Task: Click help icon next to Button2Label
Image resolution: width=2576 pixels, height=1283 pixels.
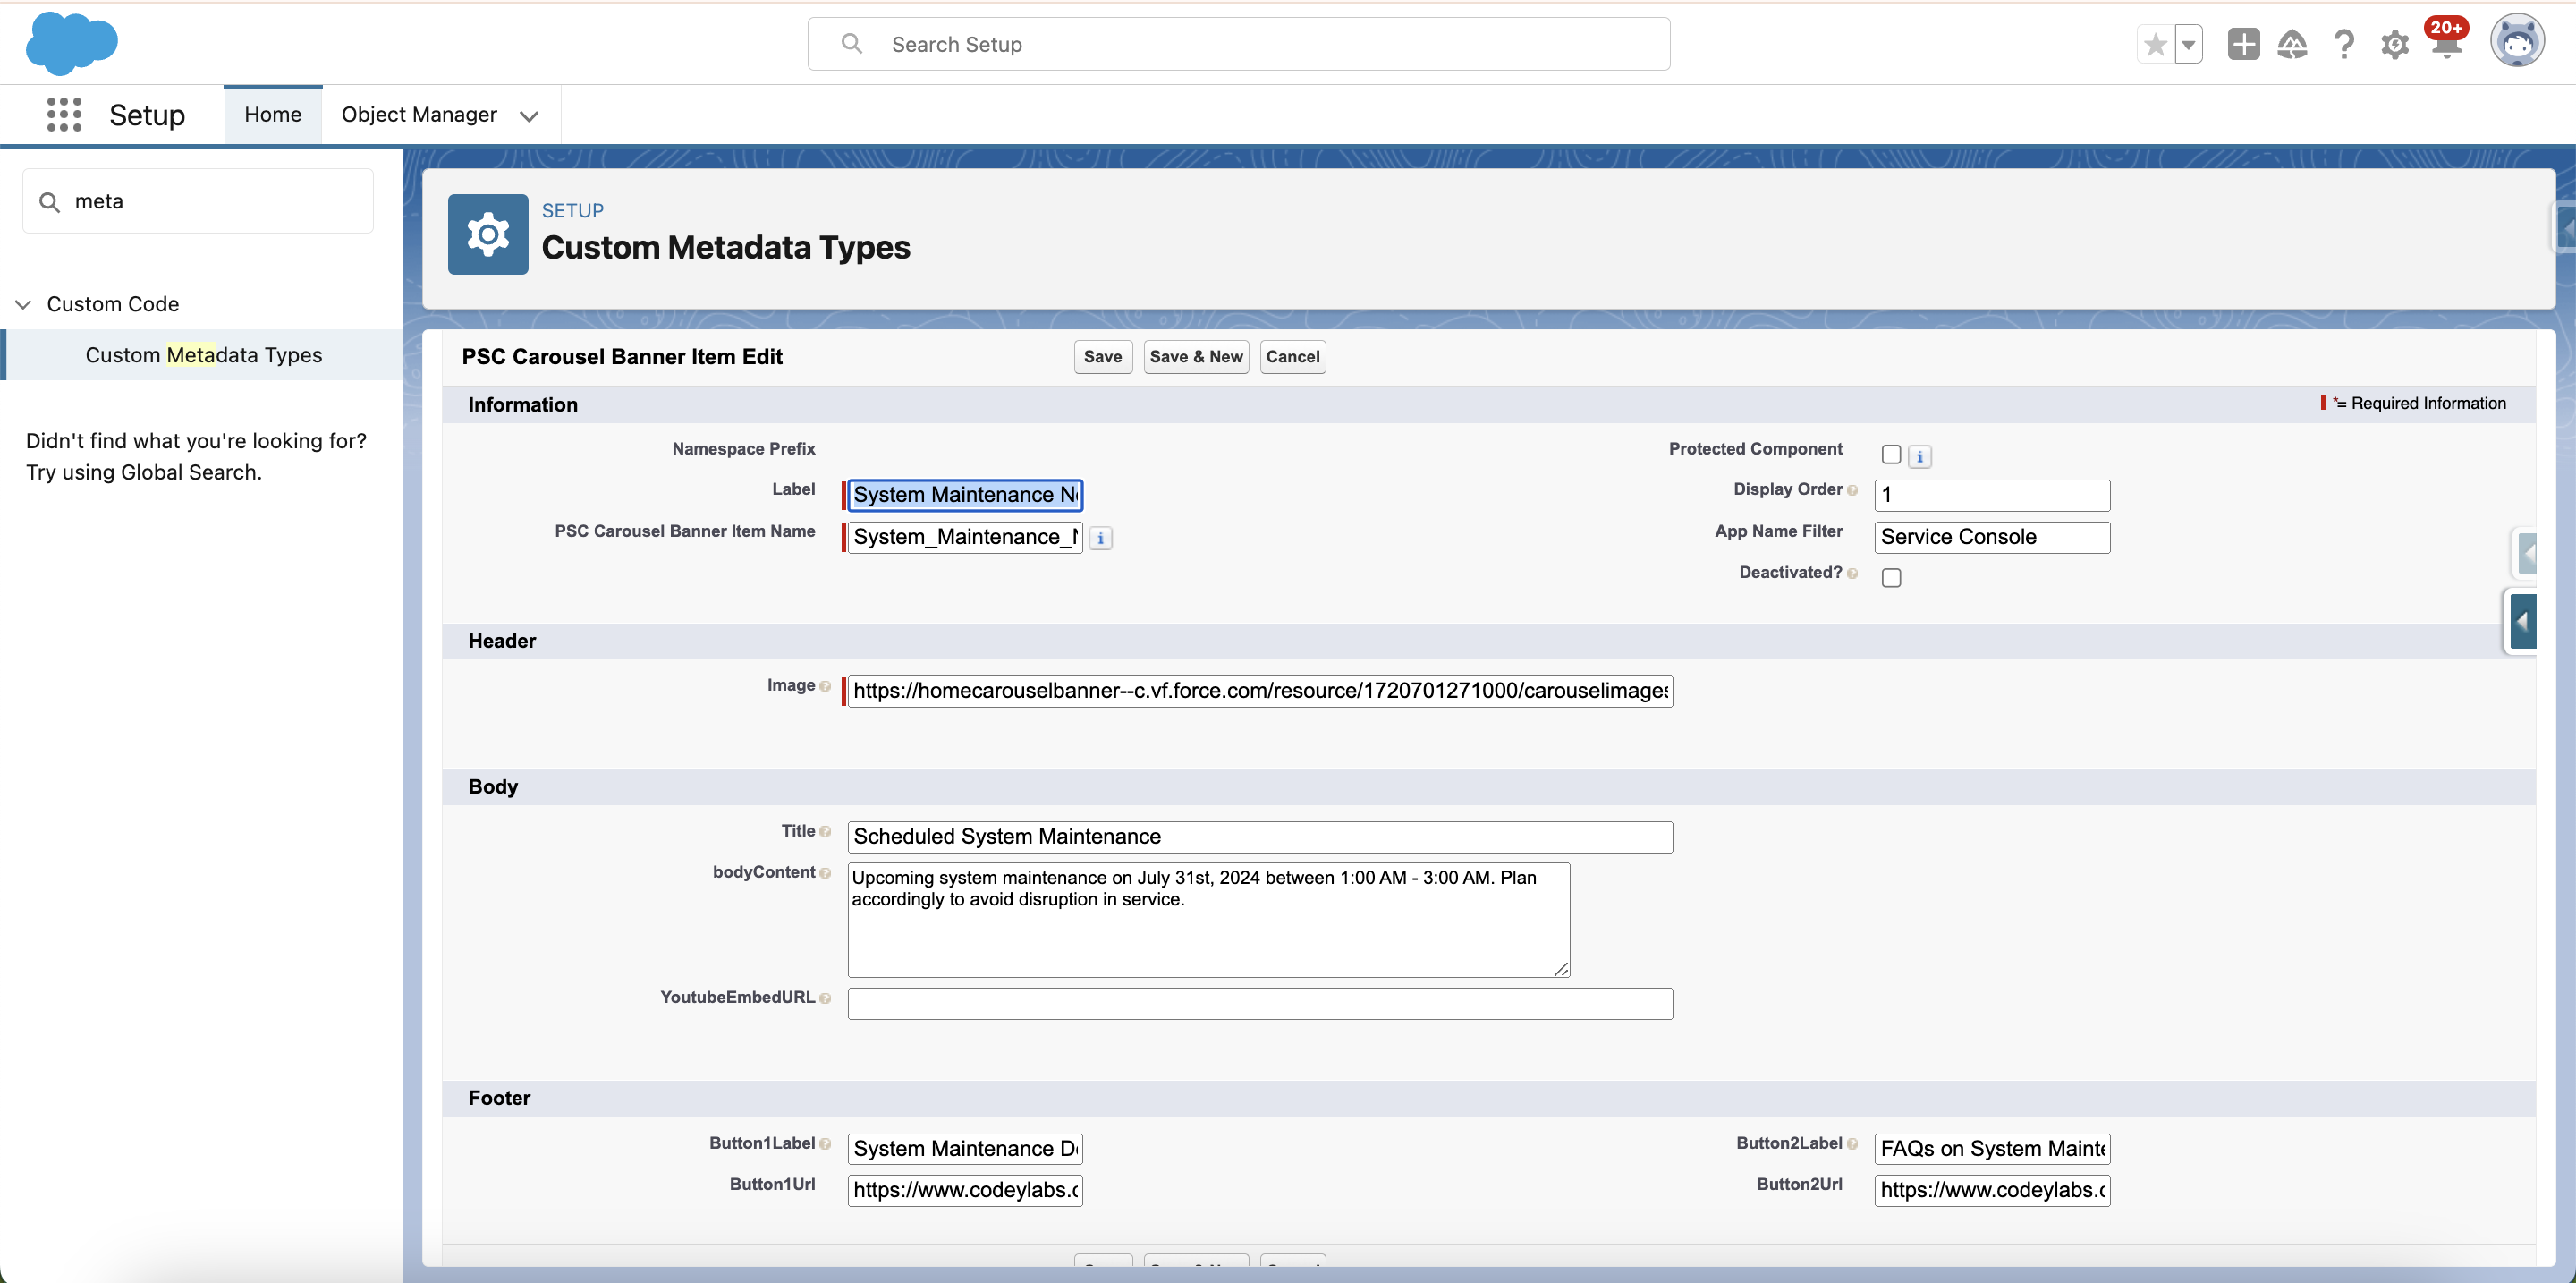Action: coord(1852,1144)
